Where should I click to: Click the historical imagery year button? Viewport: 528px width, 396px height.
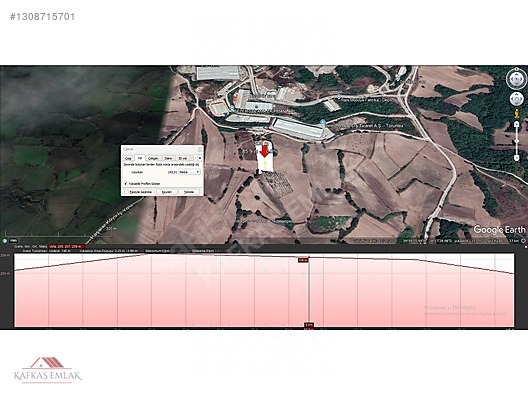pyautogui.click(x=13, y=240)
